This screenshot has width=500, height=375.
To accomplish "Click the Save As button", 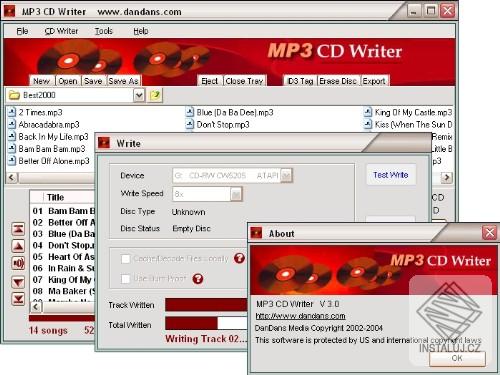I will (x=123, y=81).
